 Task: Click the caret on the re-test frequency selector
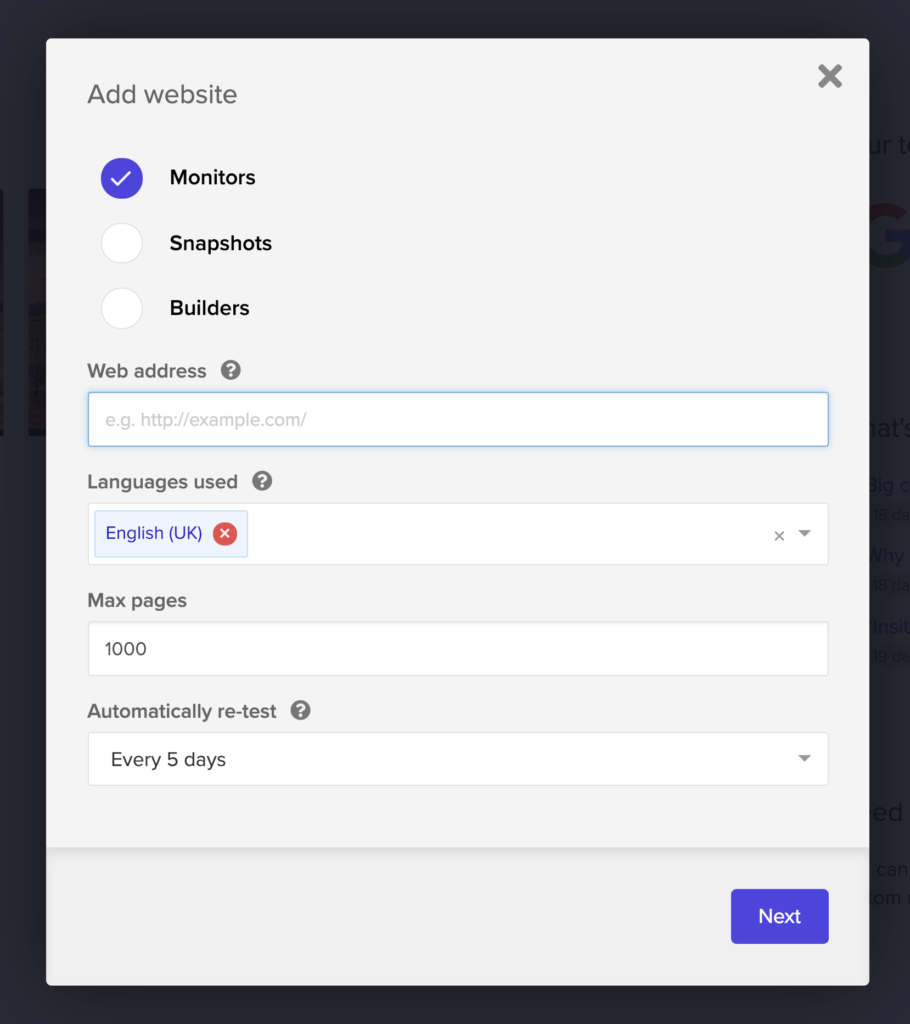[804, 759]
